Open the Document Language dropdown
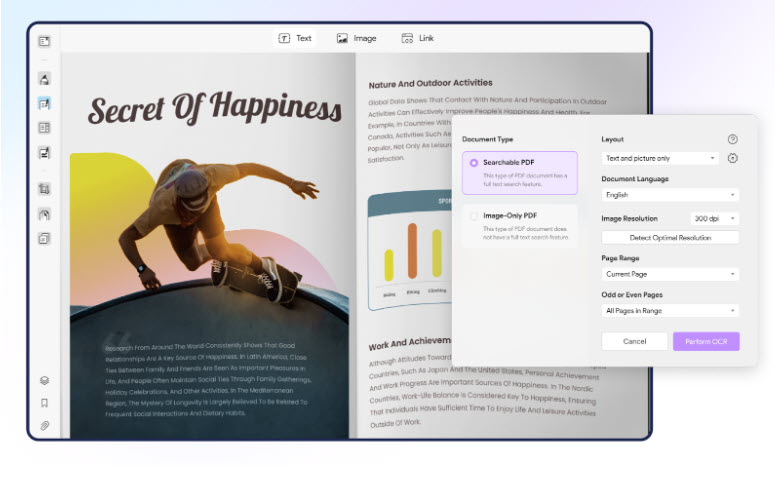Viewport: 775px width, 480px height. pyautogui.click(x=670, y=195)
